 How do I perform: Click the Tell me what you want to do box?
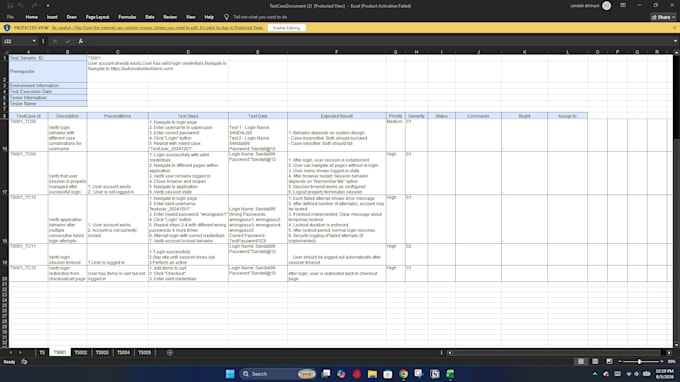click(x=260, y=17)
